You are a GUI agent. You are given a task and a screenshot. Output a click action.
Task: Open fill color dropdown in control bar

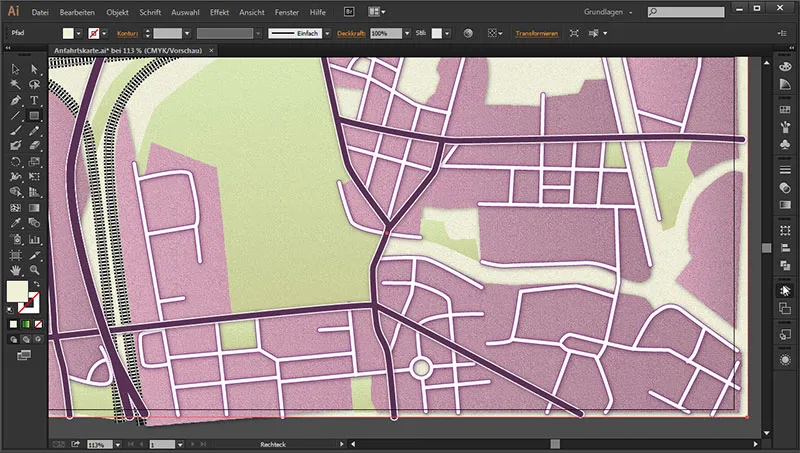[x=79, y=33]
